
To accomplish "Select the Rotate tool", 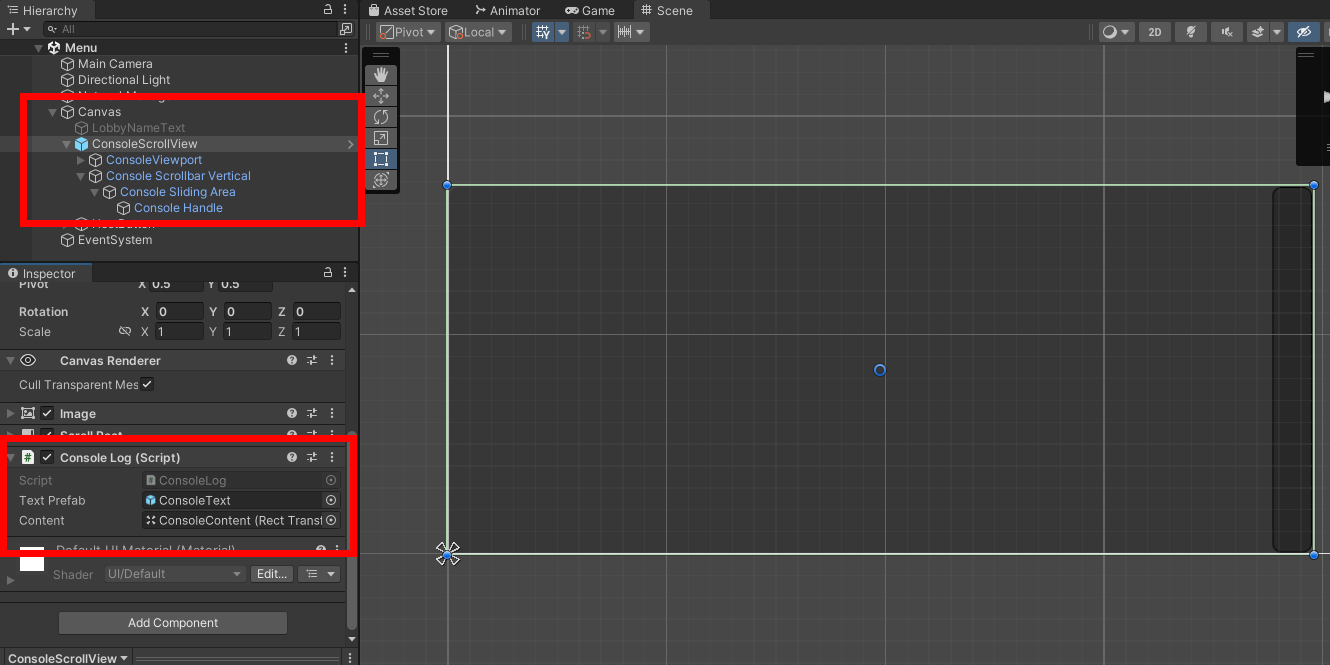I will (380, 117).
